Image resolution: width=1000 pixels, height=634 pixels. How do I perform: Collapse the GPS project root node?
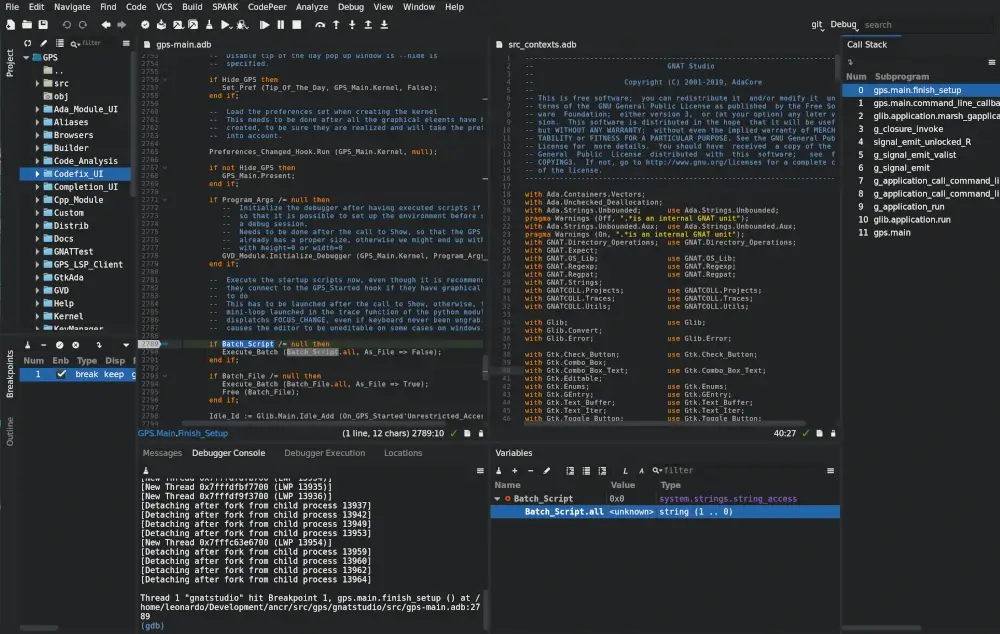pos(26,57)
